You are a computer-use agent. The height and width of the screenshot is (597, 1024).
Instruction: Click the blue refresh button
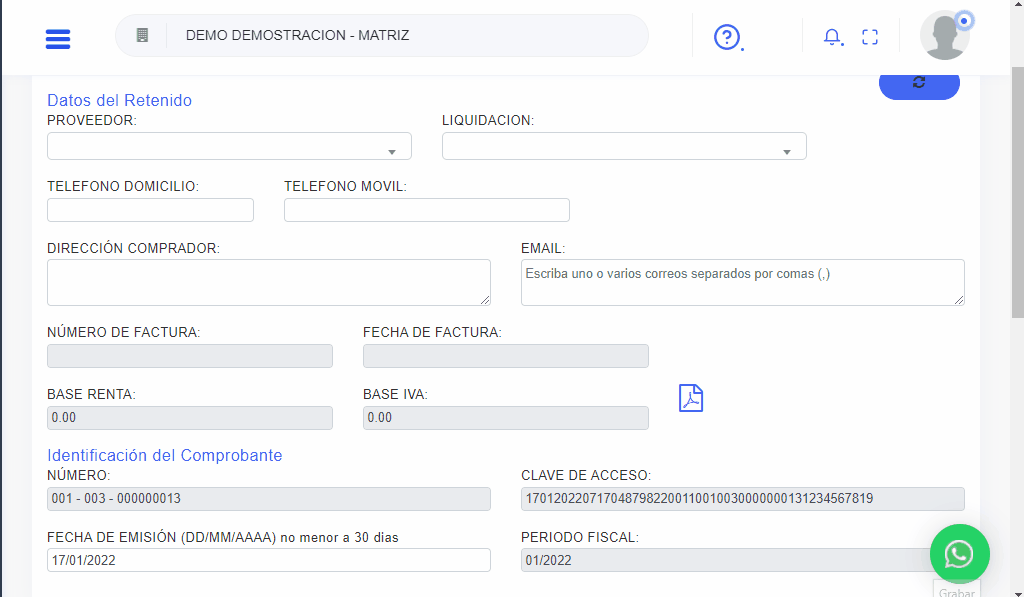[x=919, y=83]
